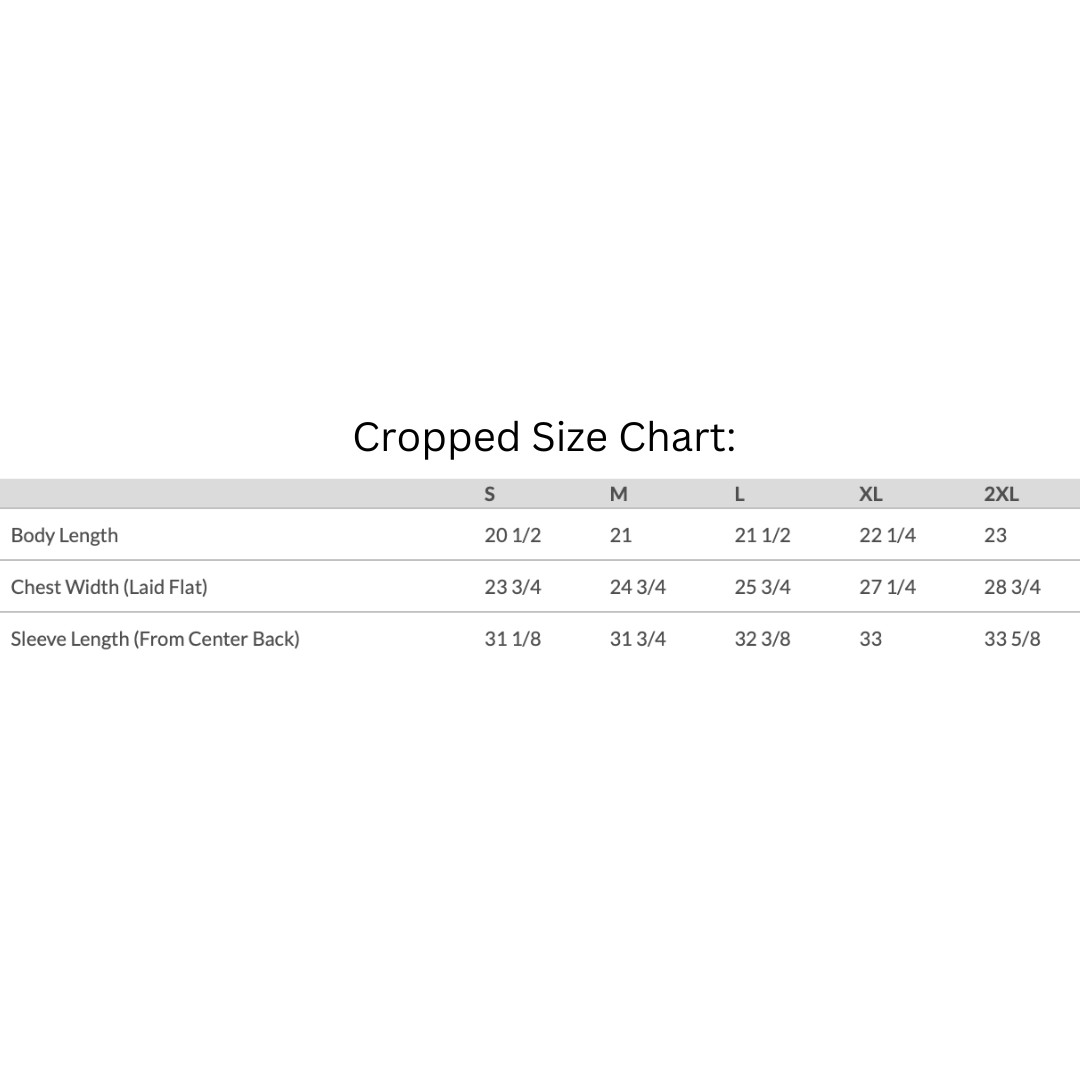Select the 32 3/8 sleeve length value
Viewport: 1080px width, 1080px height.
point(762,639)
